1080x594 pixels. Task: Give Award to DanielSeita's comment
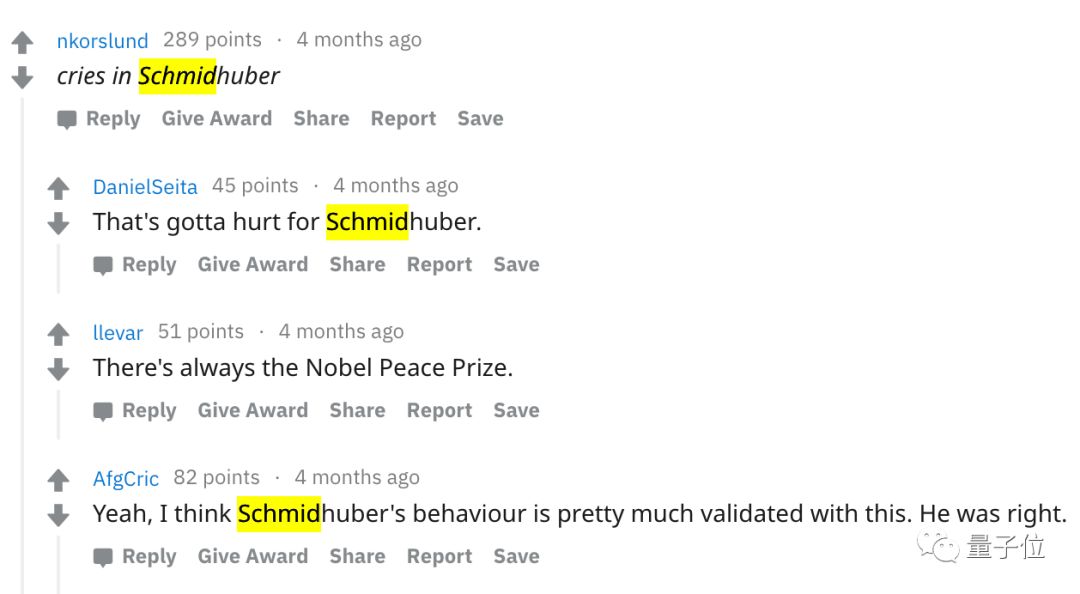point(253,265)
